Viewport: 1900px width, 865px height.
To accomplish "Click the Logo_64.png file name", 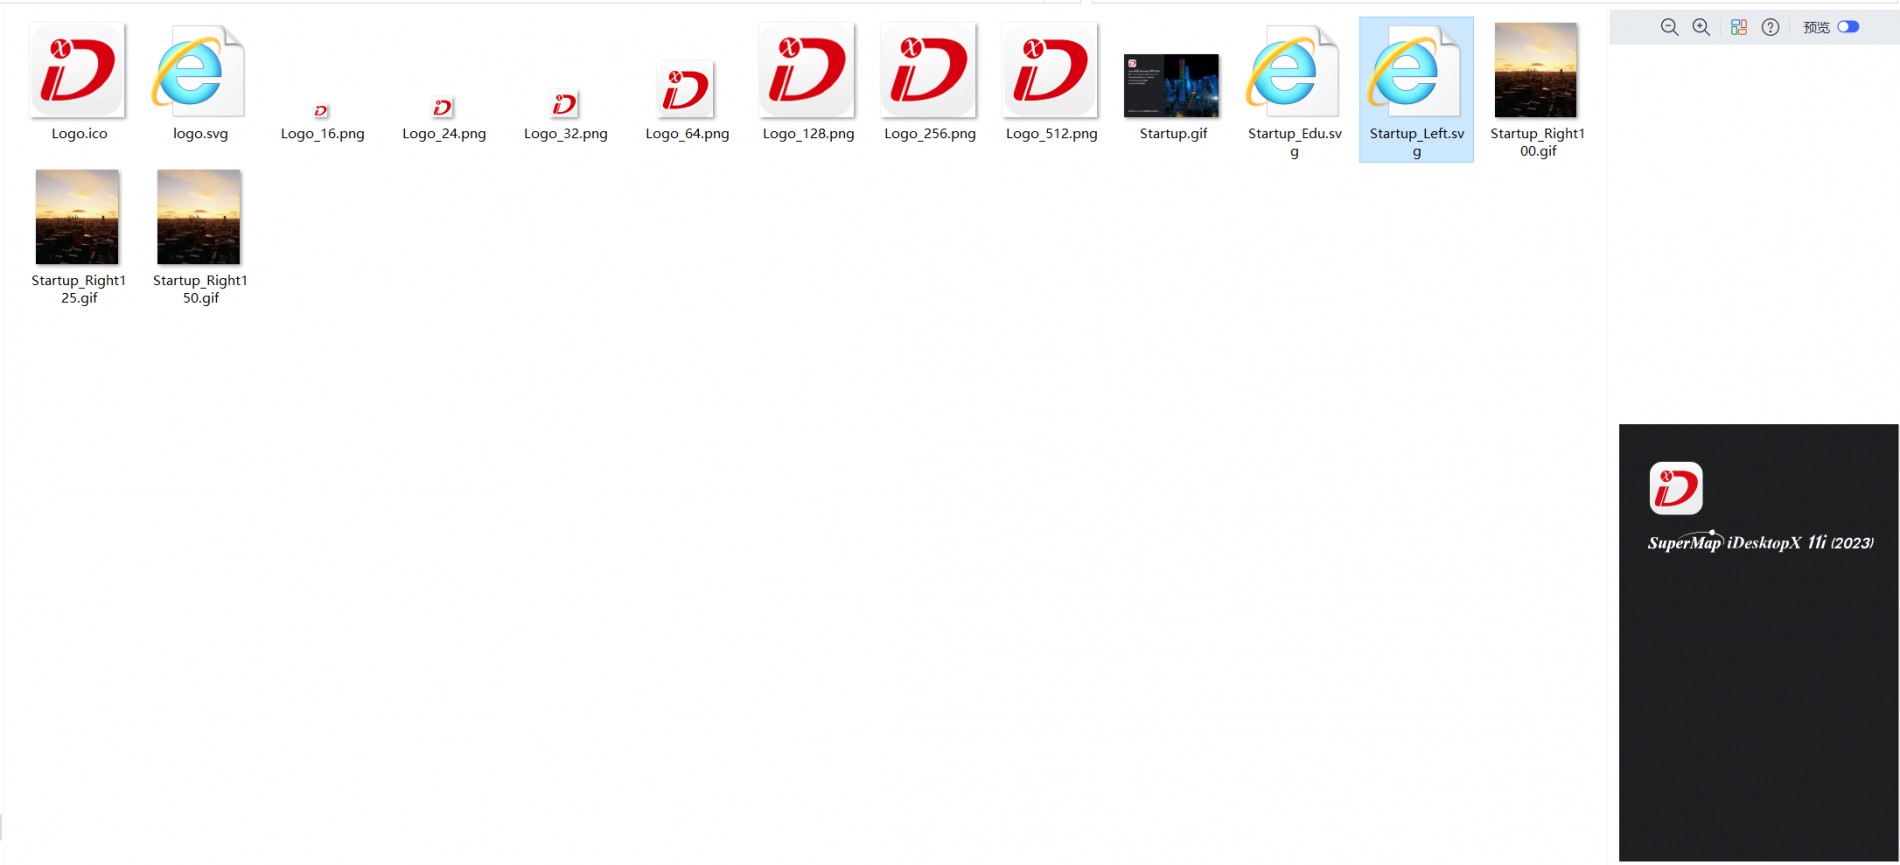I will click(x=687, y=134).
